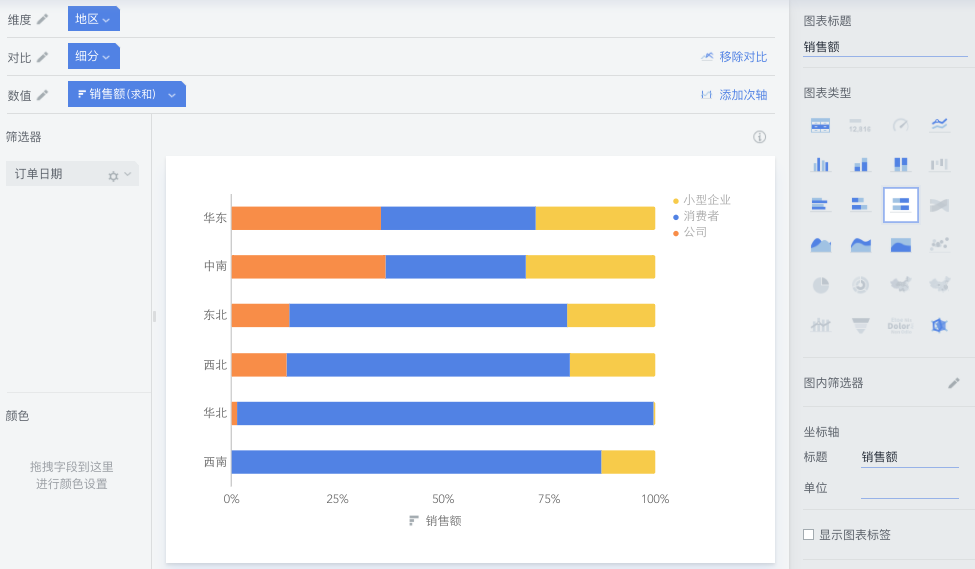Select the waterfall chart type icon
Image resolution: width=975 pixels, height=569 pixels.
(940, 165)
